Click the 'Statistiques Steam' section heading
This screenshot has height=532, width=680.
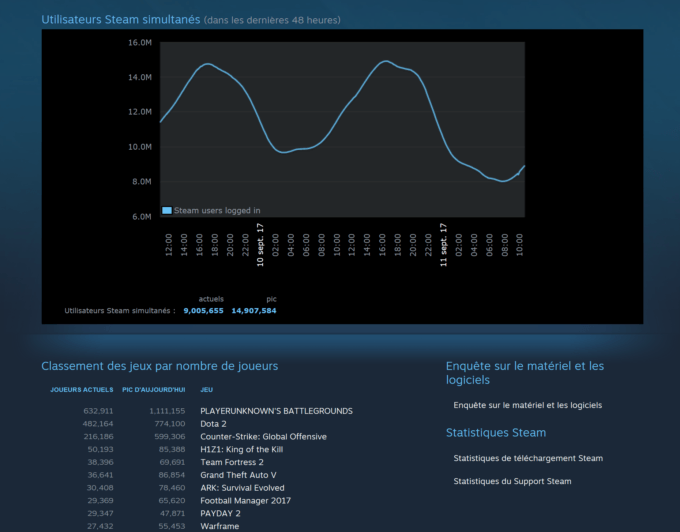click(x=496, y=432)
